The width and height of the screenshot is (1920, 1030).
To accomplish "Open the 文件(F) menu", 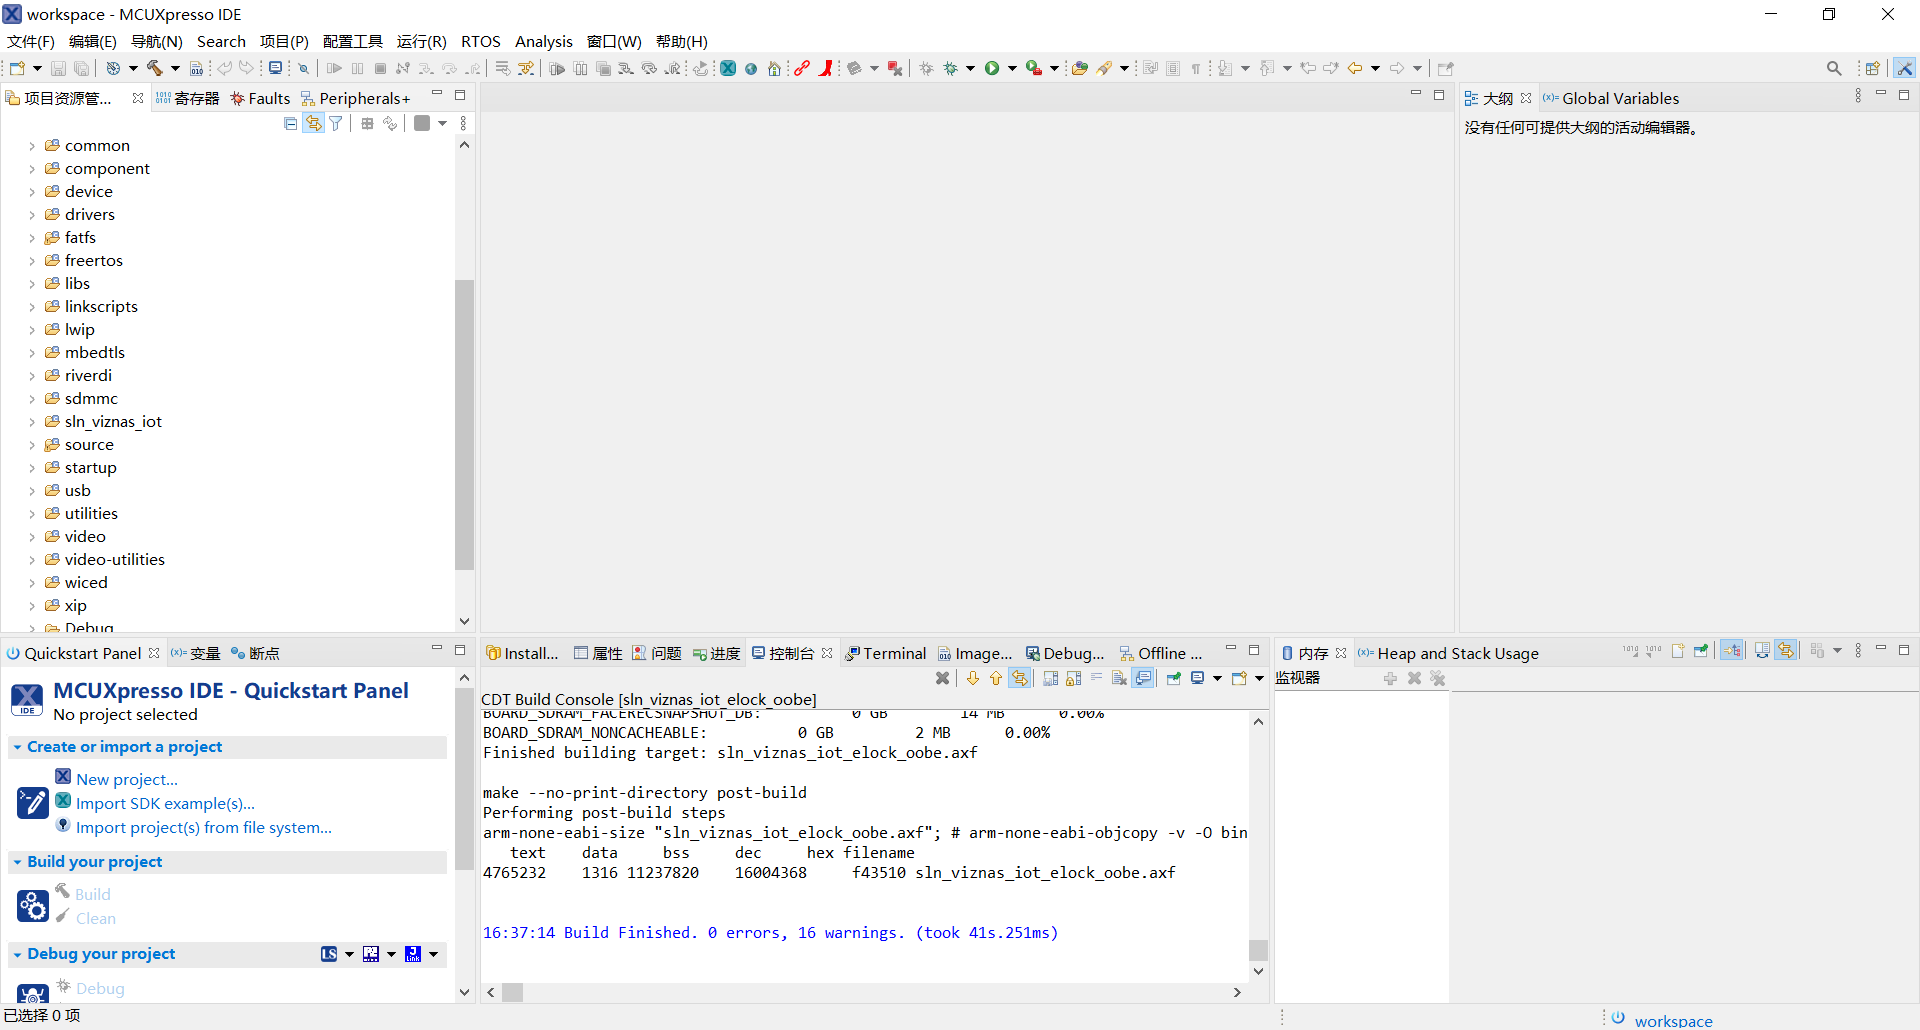I will click(x=31, y=41).
